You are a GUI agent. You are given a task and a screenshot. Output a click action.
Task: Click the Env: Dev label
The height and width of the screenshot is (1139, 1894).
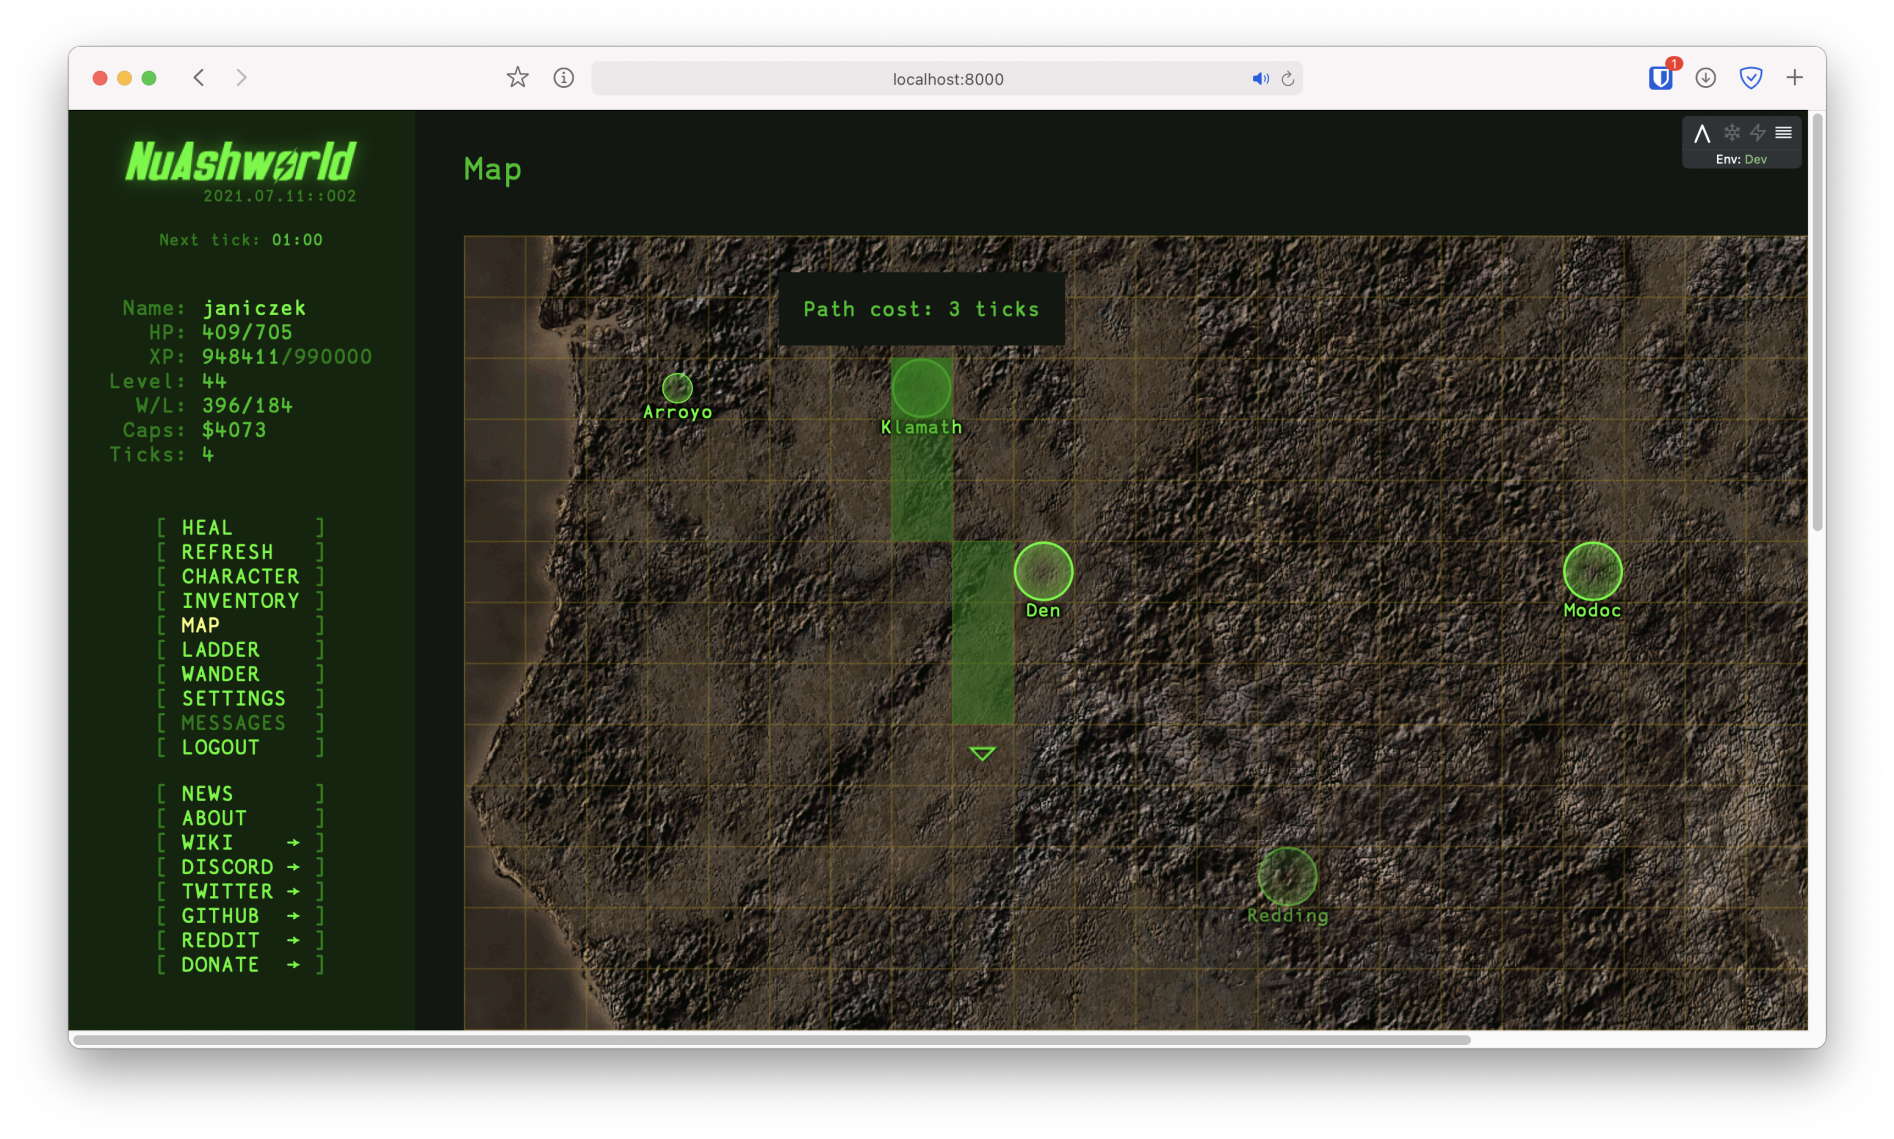(1741, 159)
